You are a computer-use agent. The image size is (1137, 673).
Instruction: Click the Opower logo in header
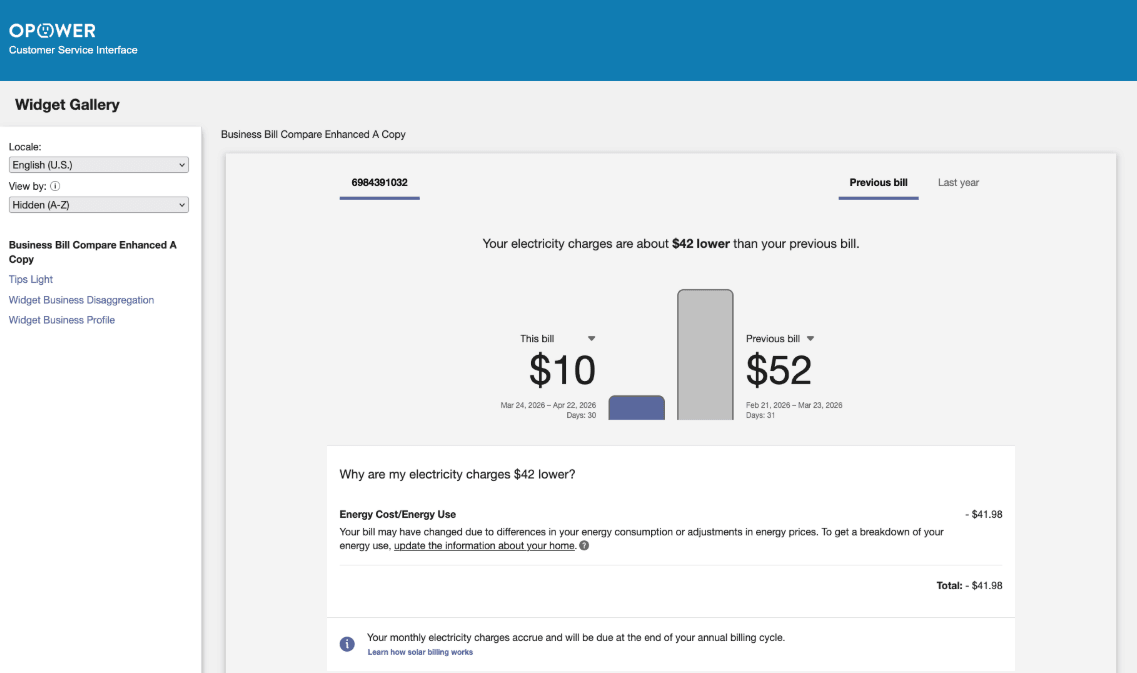pyautogui.click(x=52, y=30)
